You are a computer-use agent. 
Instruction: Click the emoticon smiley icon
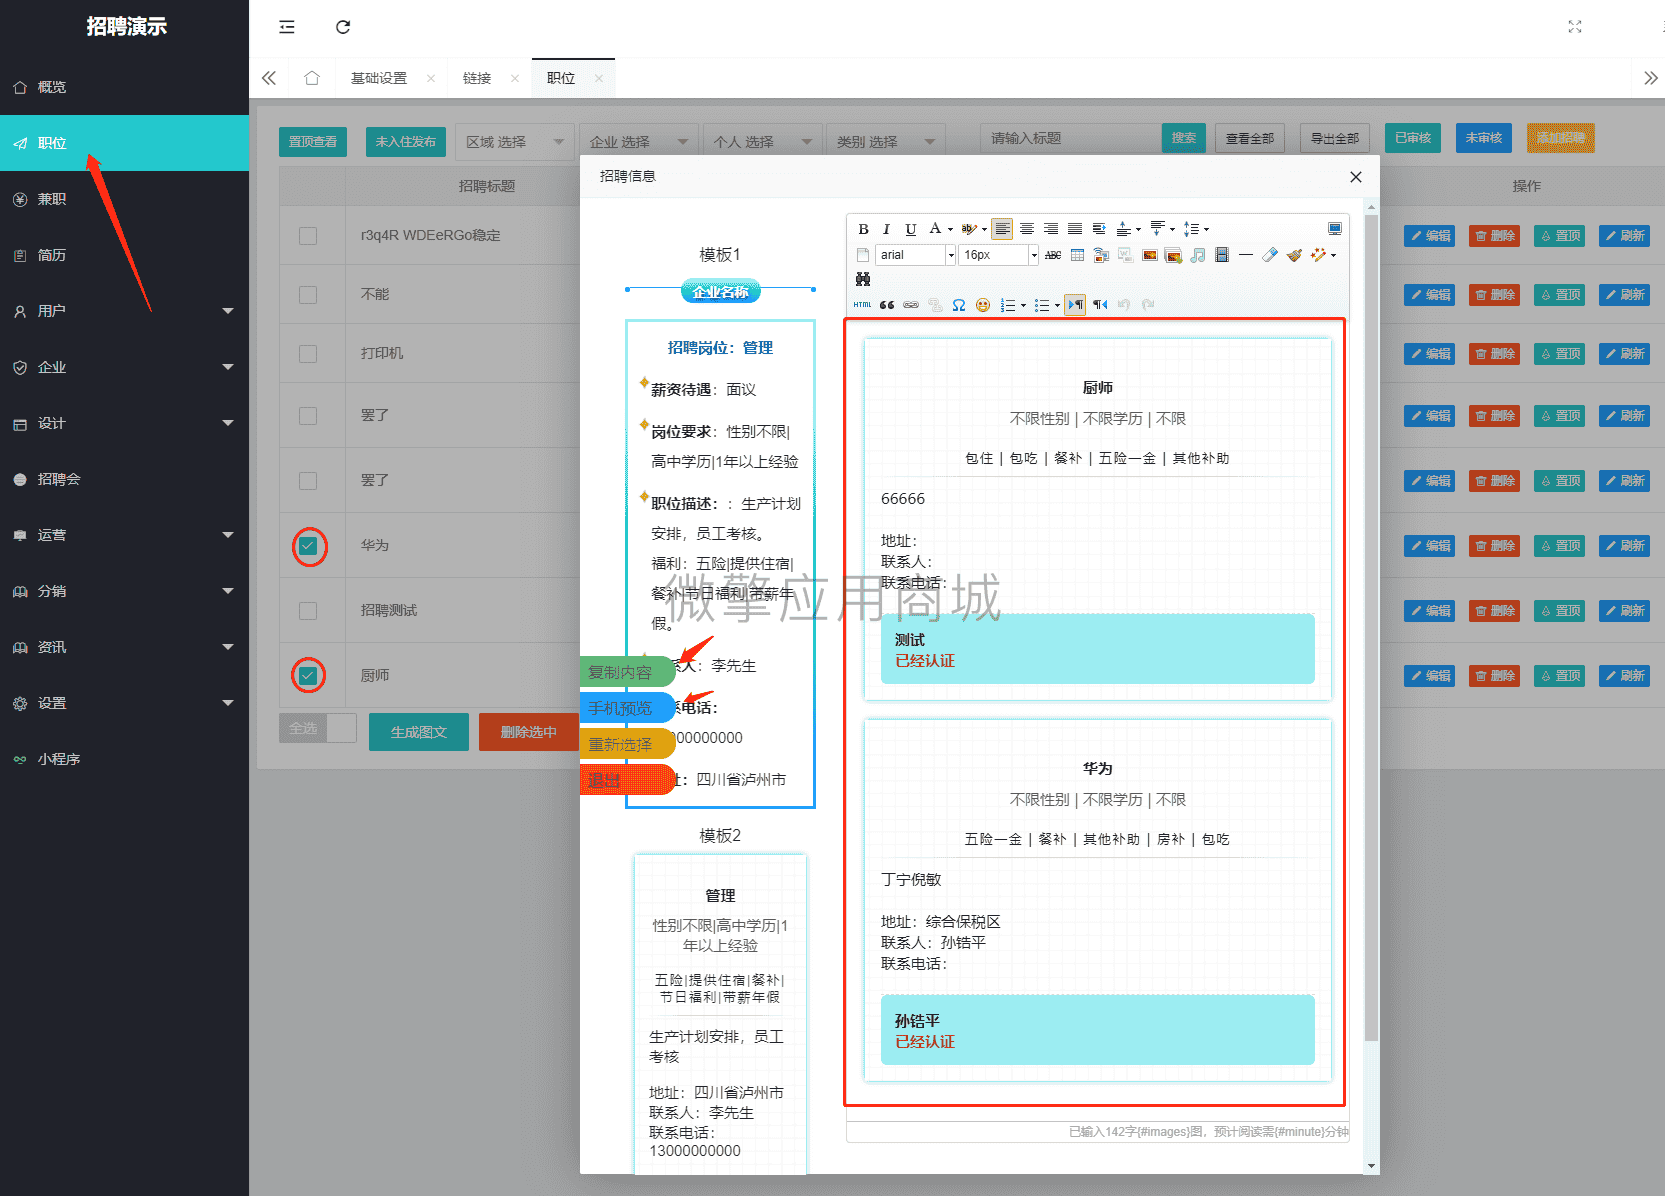(x=982, y=305)
